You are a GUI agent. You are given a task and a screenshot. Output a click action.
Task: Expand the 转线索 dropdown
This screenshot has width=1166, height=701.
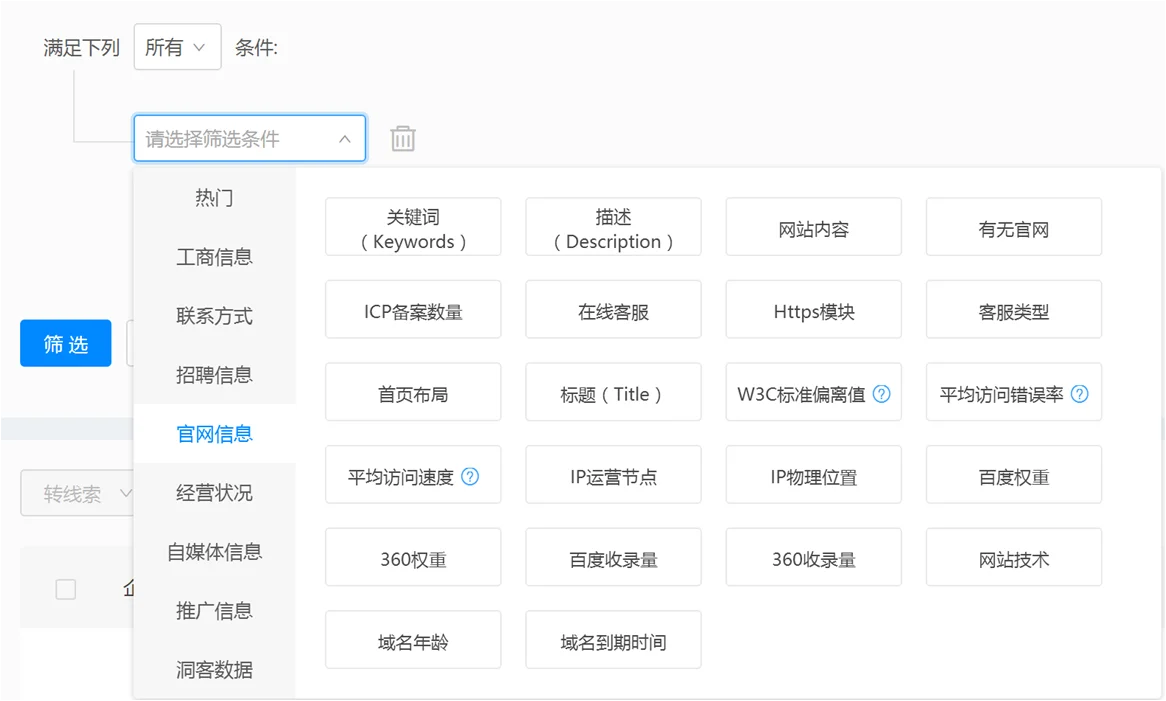pyautogui.click(x=82, y=493)
